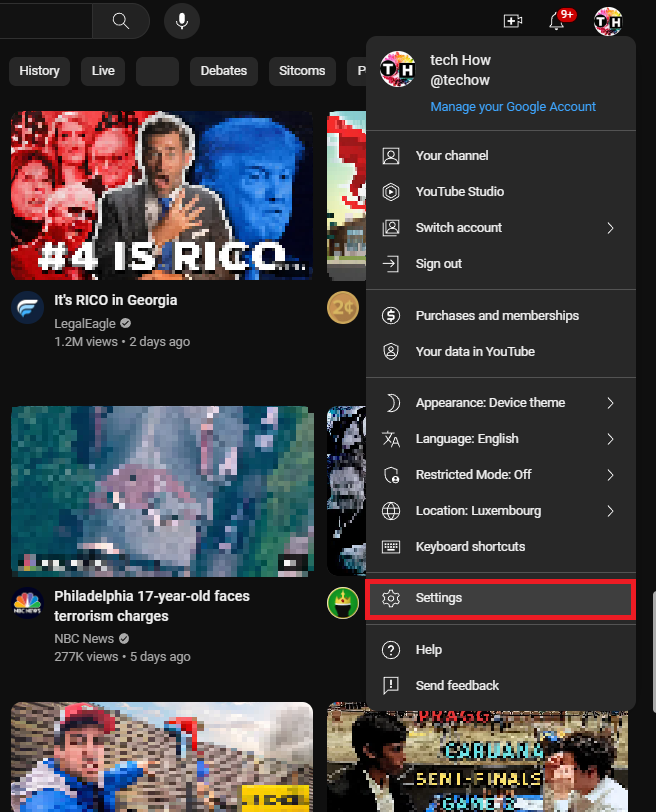Select the Sitcoms filter chip

coord(302,71)
